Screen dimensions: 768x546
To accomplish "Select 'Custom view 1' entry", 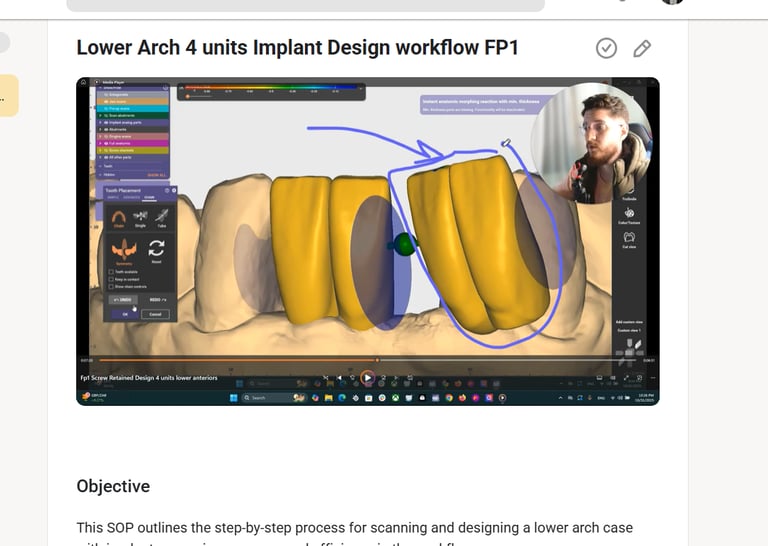I will click(629, 331).
